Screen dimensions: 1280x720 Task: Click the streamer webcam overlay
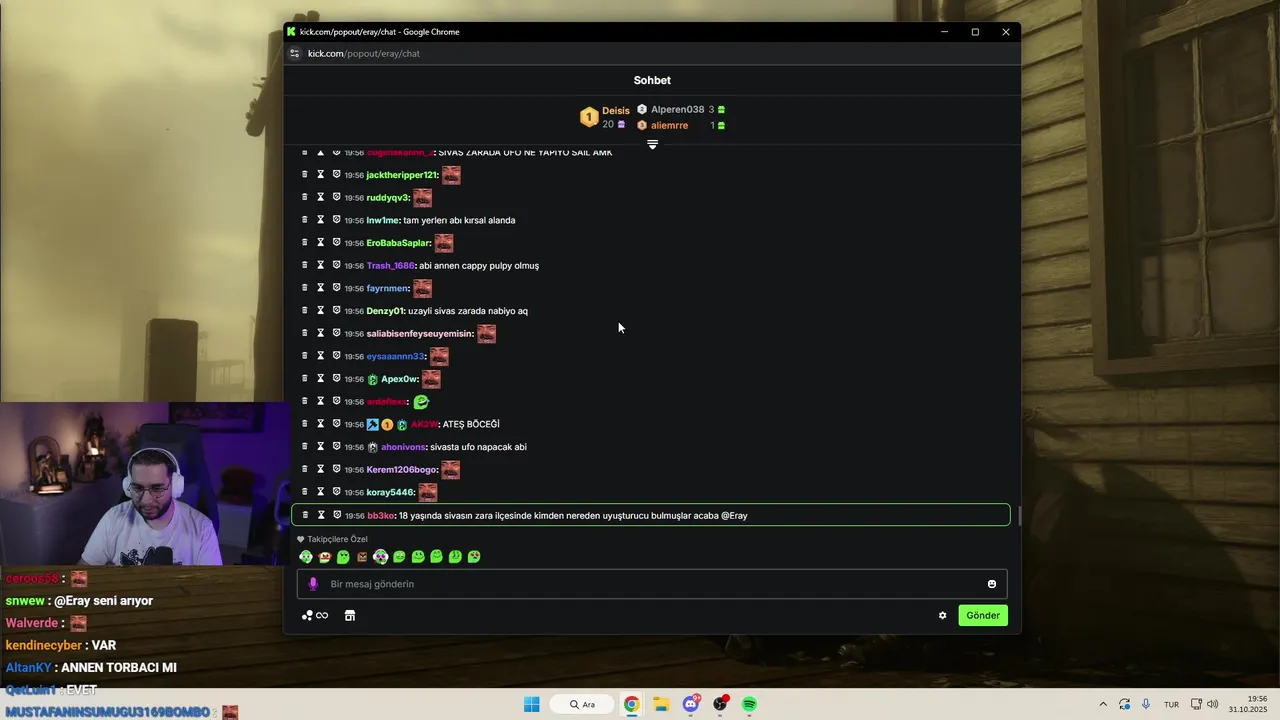(x=145, y=484)
